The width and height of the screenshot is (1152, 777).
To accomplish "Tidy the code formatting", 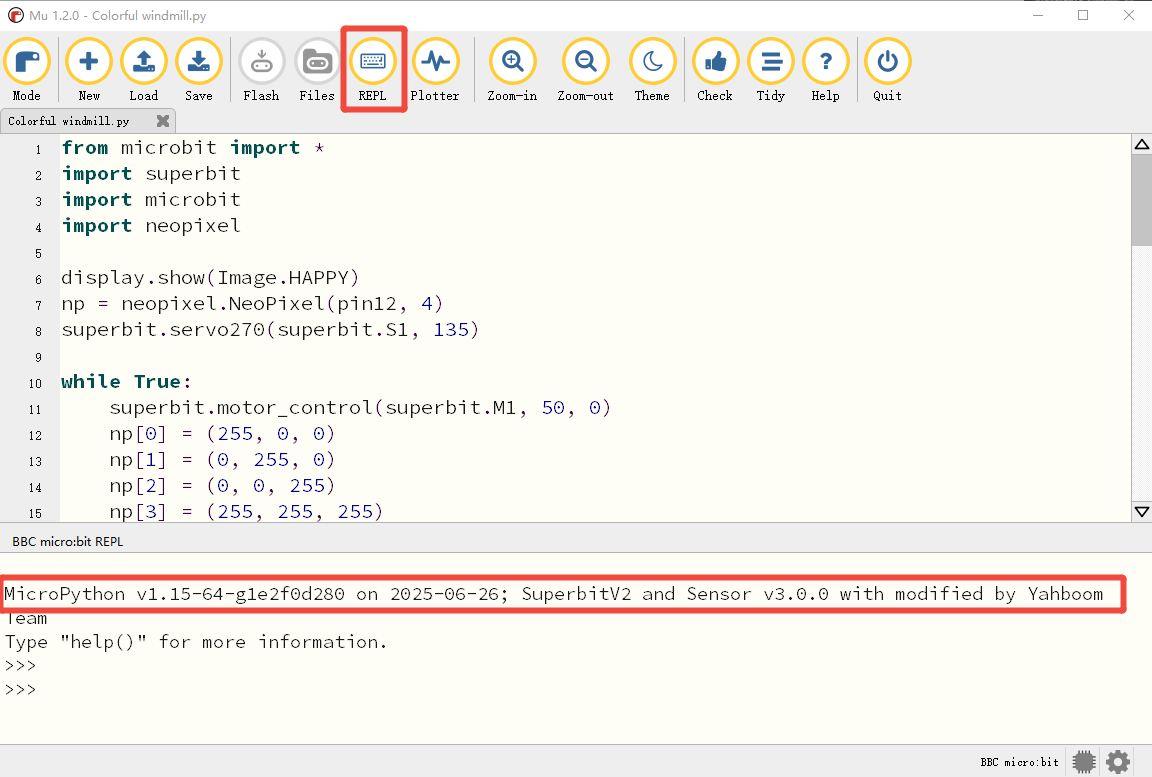I will (x=771, y=71).
